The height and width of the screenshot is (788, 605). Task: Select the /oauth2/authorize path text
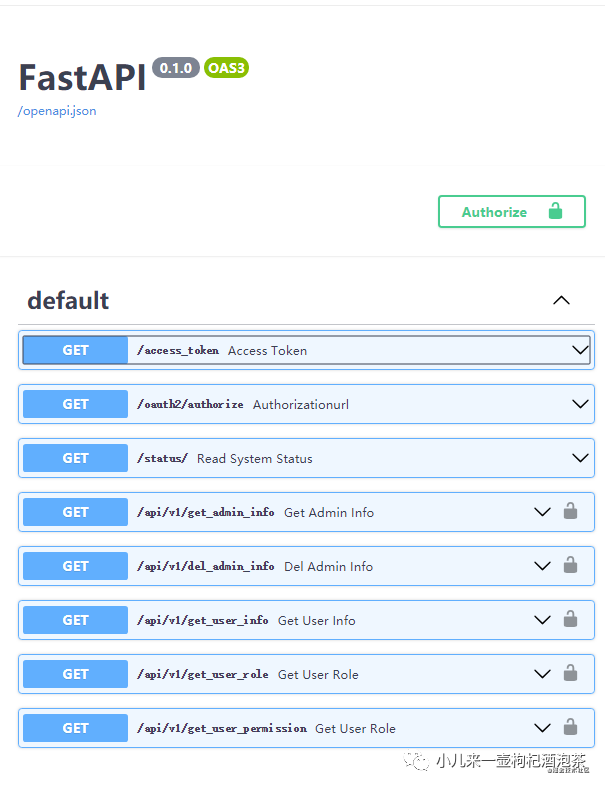[x=190, y=404]
